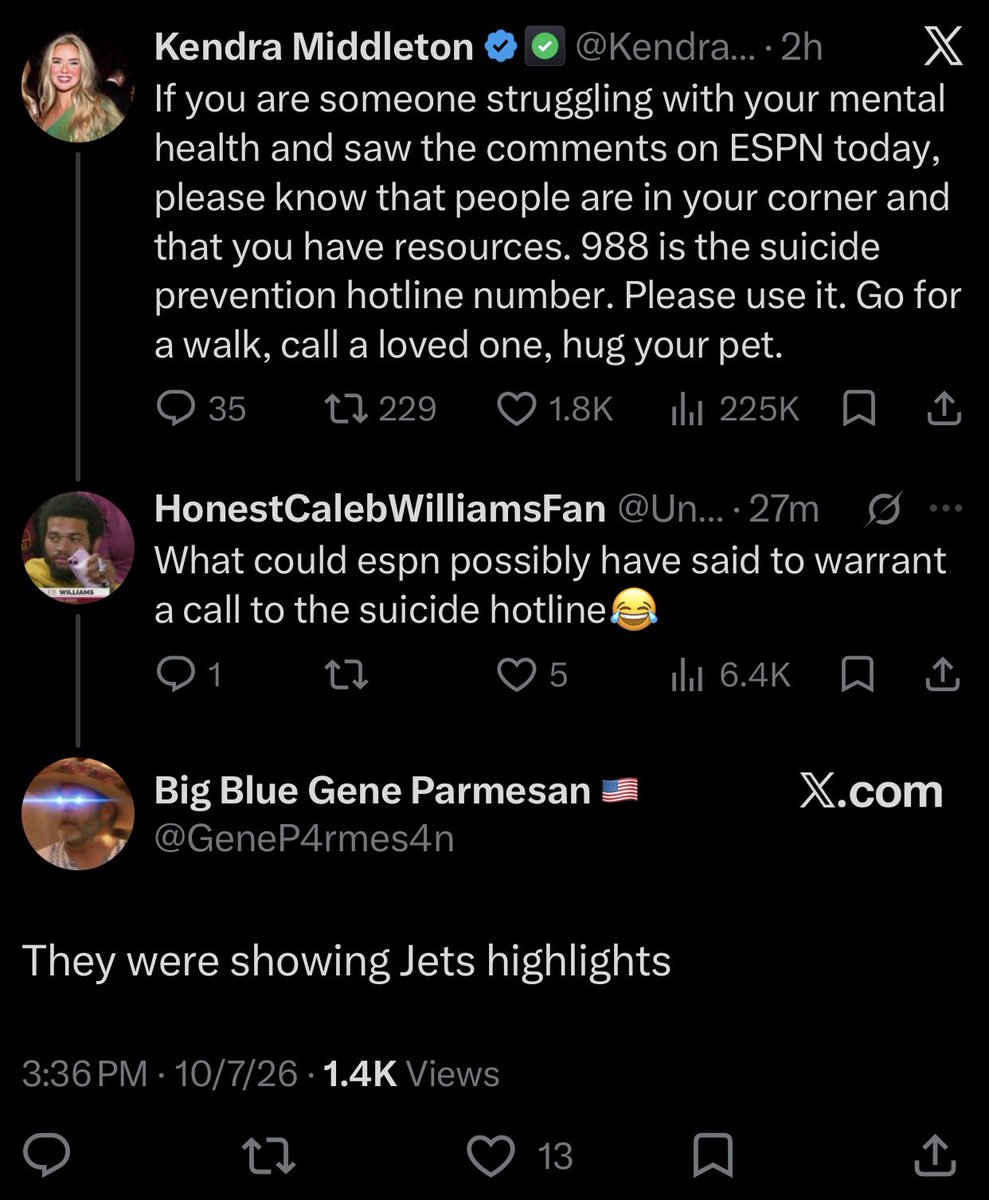Screen dimensions: 989x1200
Task: Share Kendra Middleton's post
Action: pos(945,408)
